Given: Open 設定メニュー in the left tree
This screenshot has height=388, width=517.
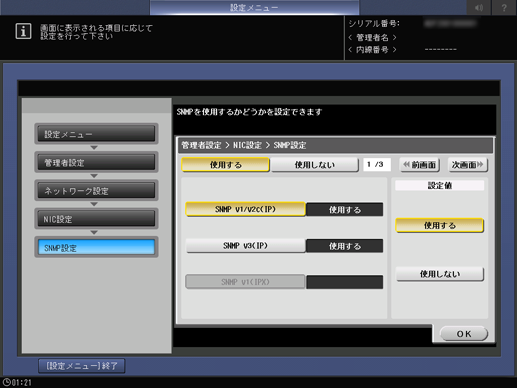Looking at the screenshot, I should [96, 134].
